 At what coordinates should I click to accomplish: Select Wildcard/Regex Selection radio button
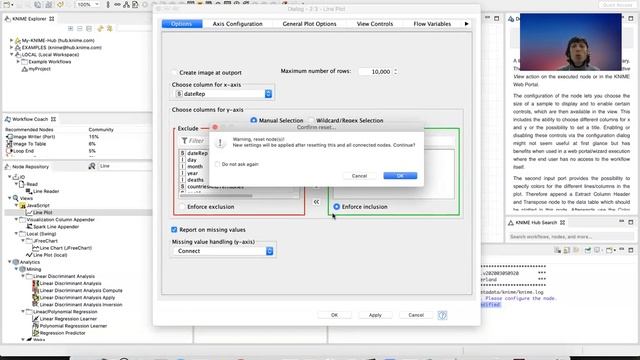pos(311,120)
